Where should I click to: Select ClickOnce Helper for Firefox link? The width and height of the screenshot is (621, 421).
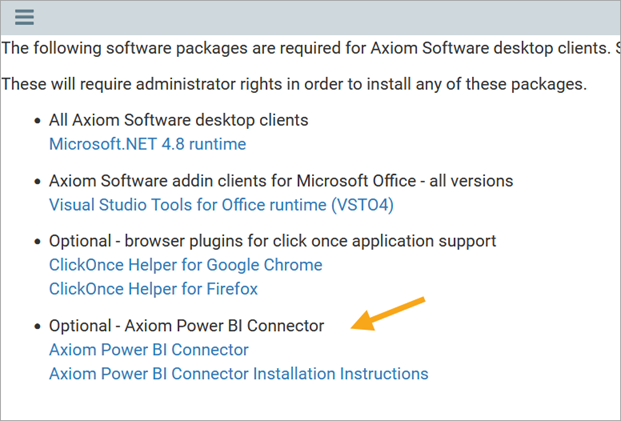coord(153,289)
